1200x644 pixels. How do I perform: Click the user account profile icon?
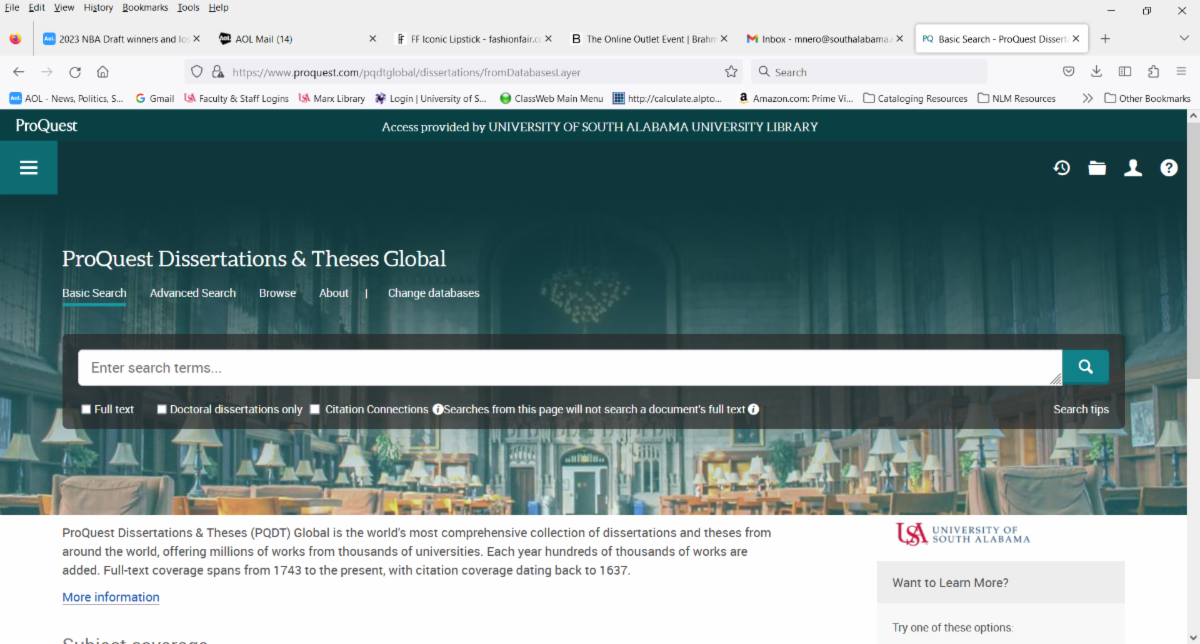tap(1133, 168)
